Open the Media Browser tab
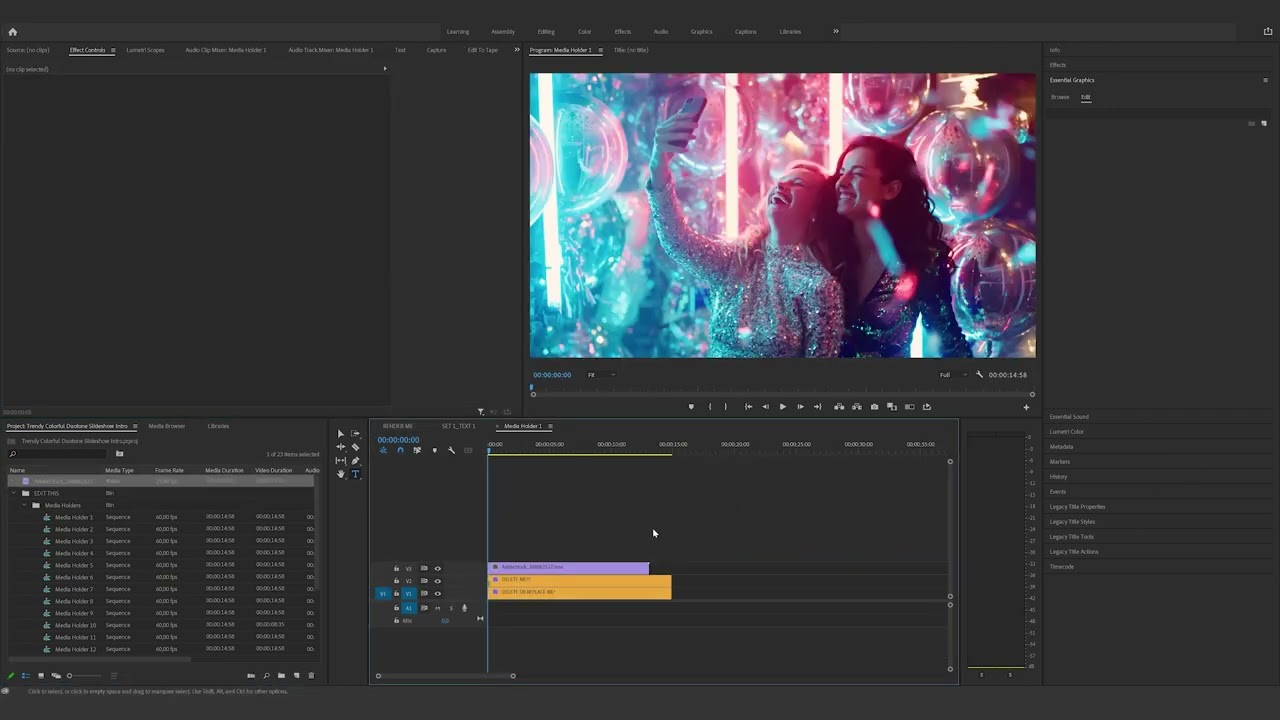 167,426
